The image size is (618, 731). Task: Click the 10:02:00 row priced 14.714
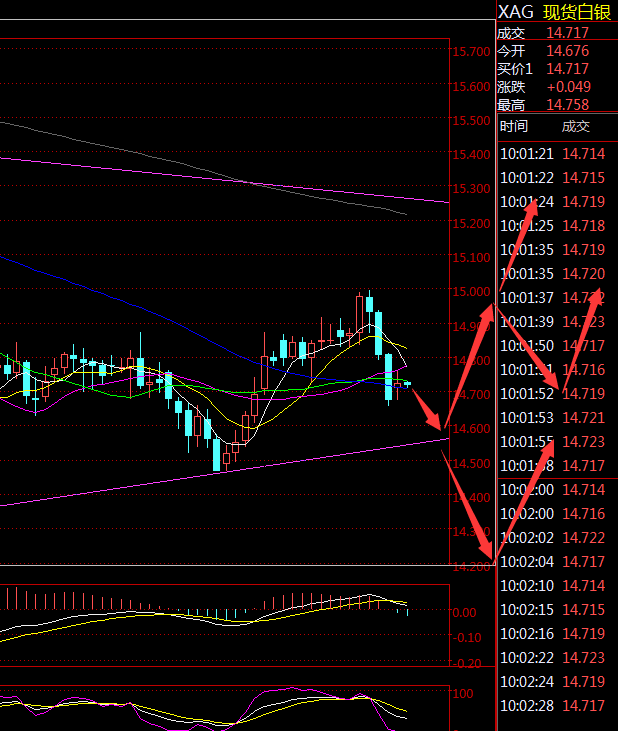tap(552, 490)
